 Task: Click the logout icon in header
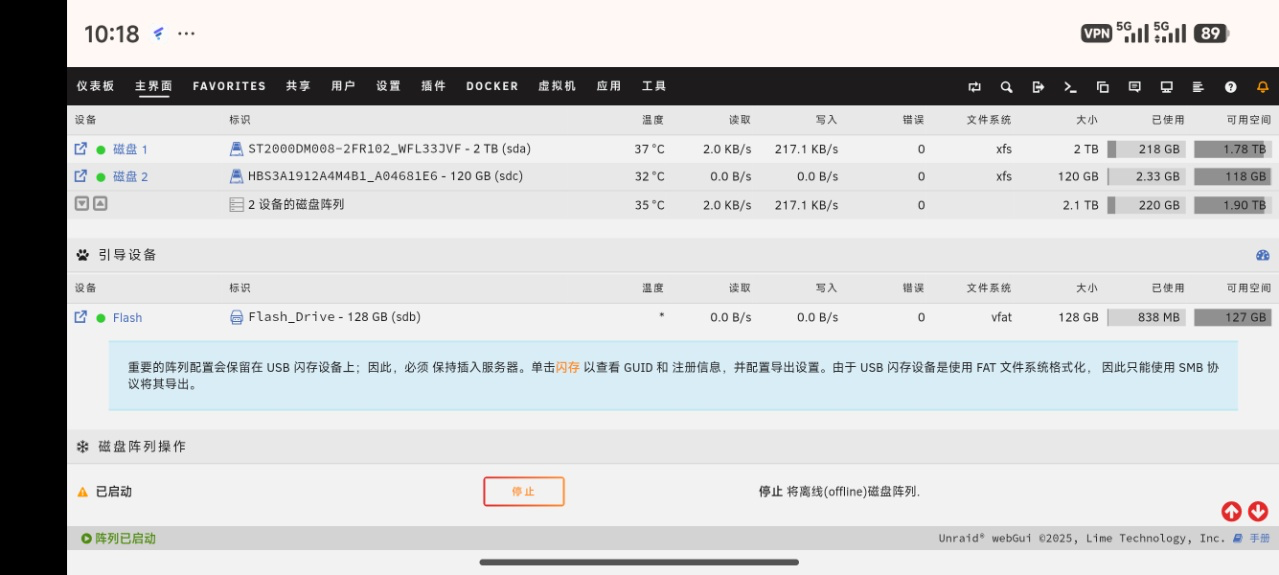tap(1038, 87)
